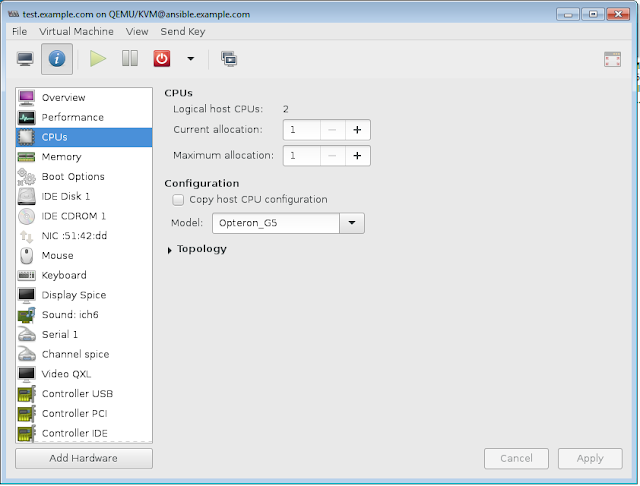Open the Send Key menu
Screen dimensions: 640x486
(183, 31)
